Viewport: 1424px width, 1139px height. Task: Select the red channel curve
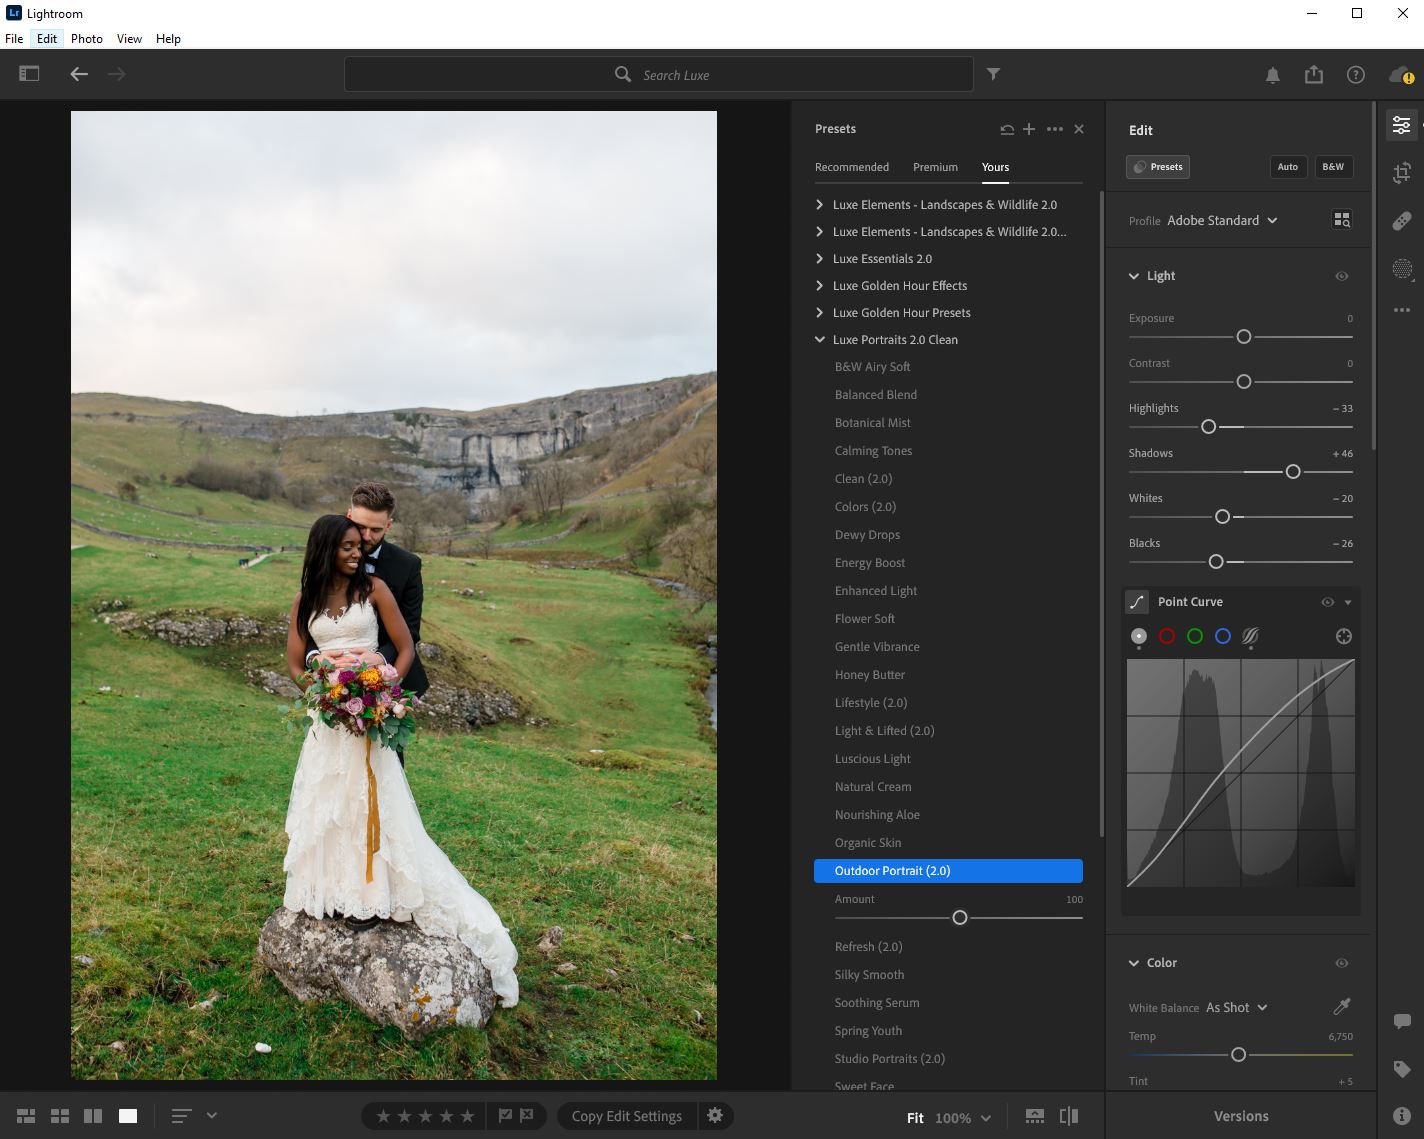(1166, 636)
